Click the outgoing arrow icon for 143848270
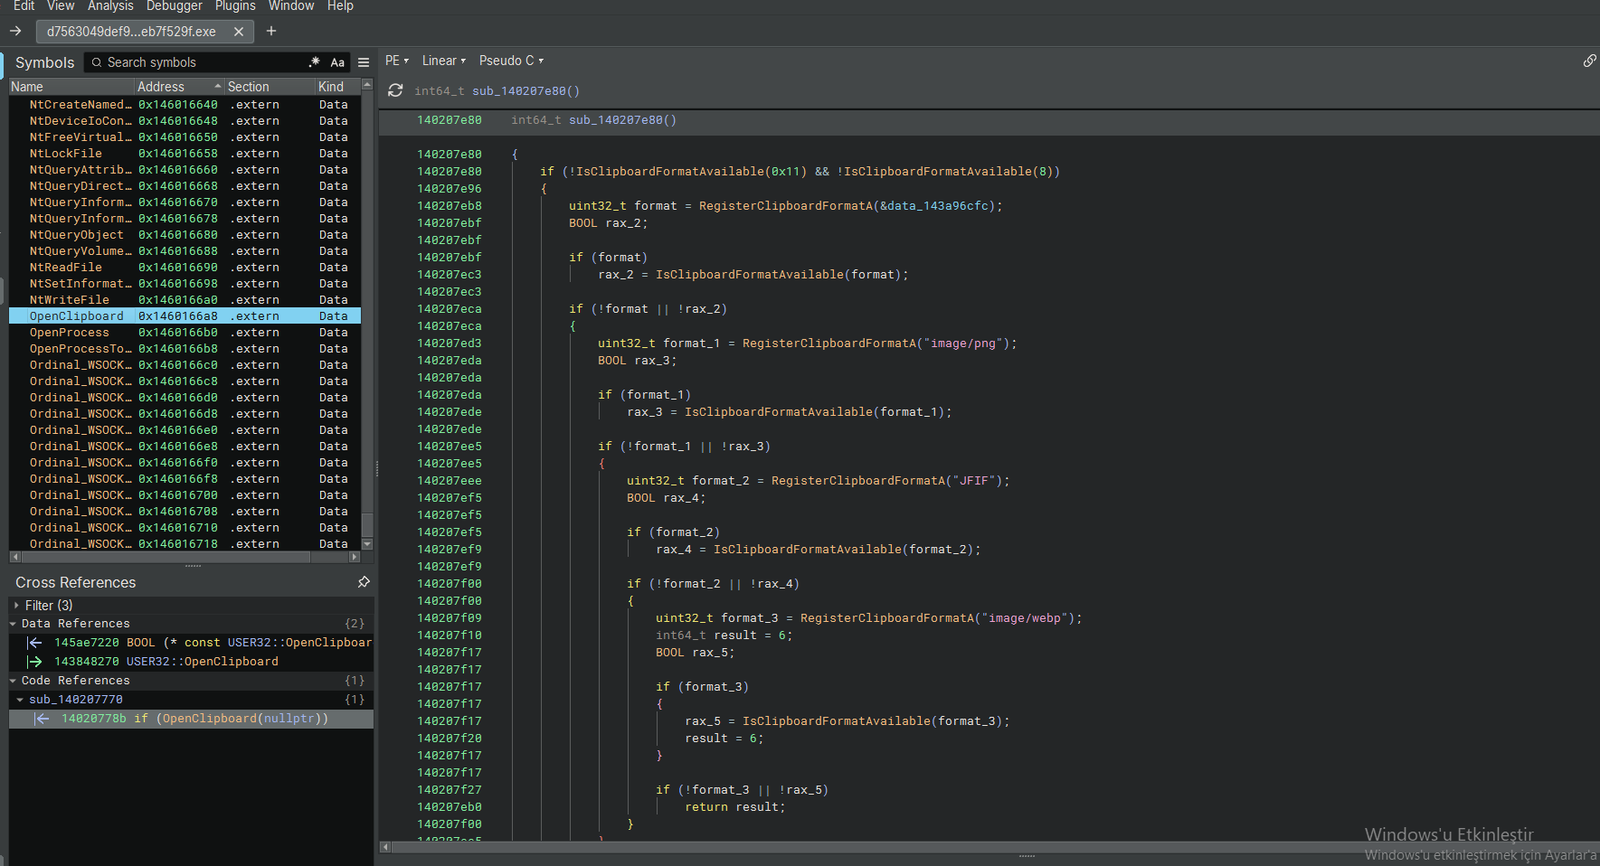The height and width of the screenshot is (866, 1600). (35, 662)
